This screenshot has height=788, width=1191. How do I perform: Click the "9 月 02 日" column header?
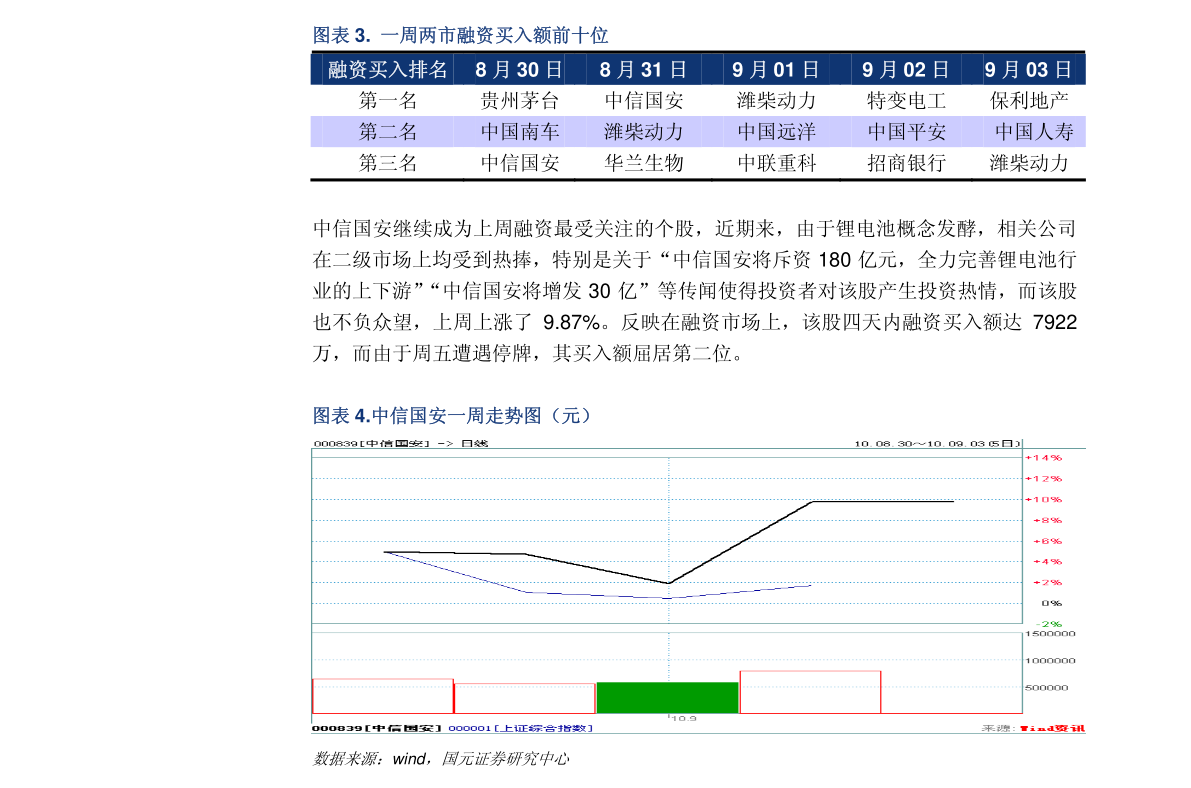[905, 70]
